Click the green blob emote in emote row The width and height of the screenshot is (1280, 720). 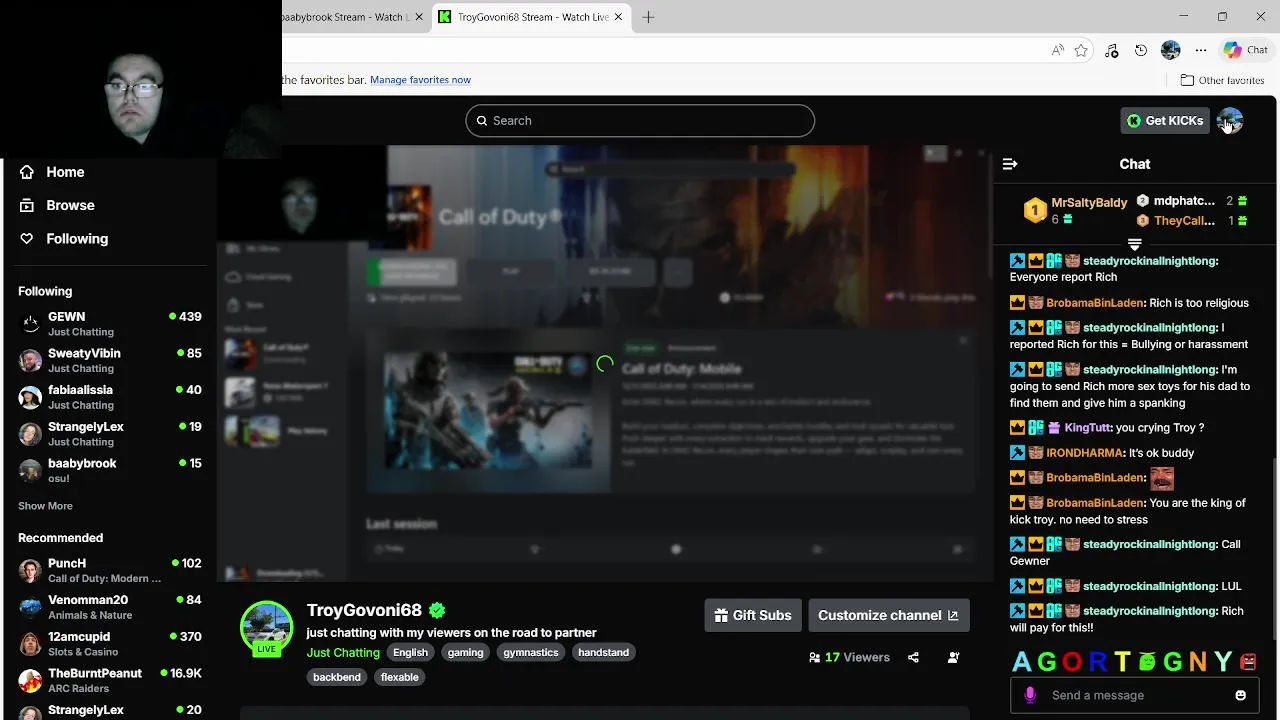(1147, 662)
